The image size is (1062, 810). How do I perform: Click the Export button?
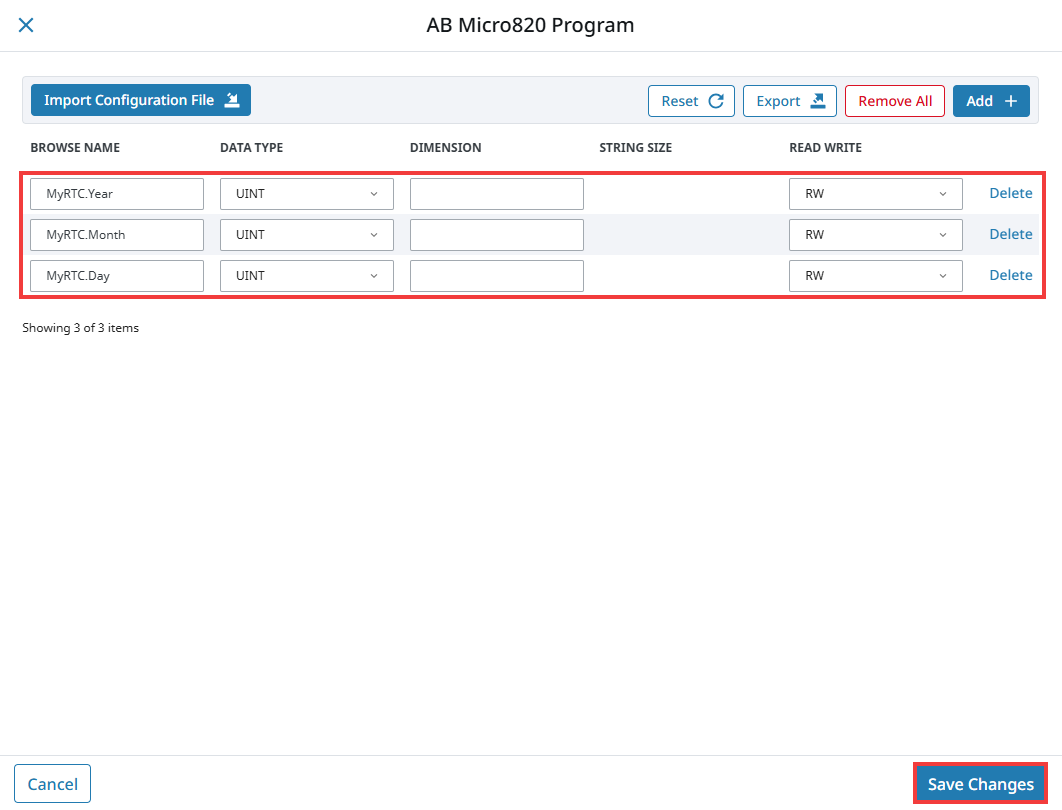click(790, 101)
